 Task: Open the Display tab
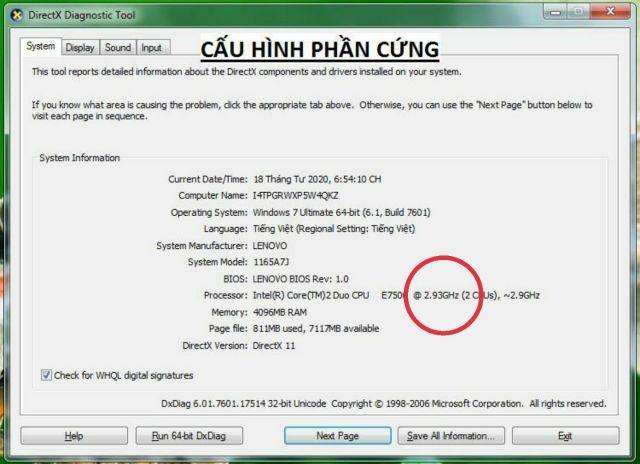[80, 48]
